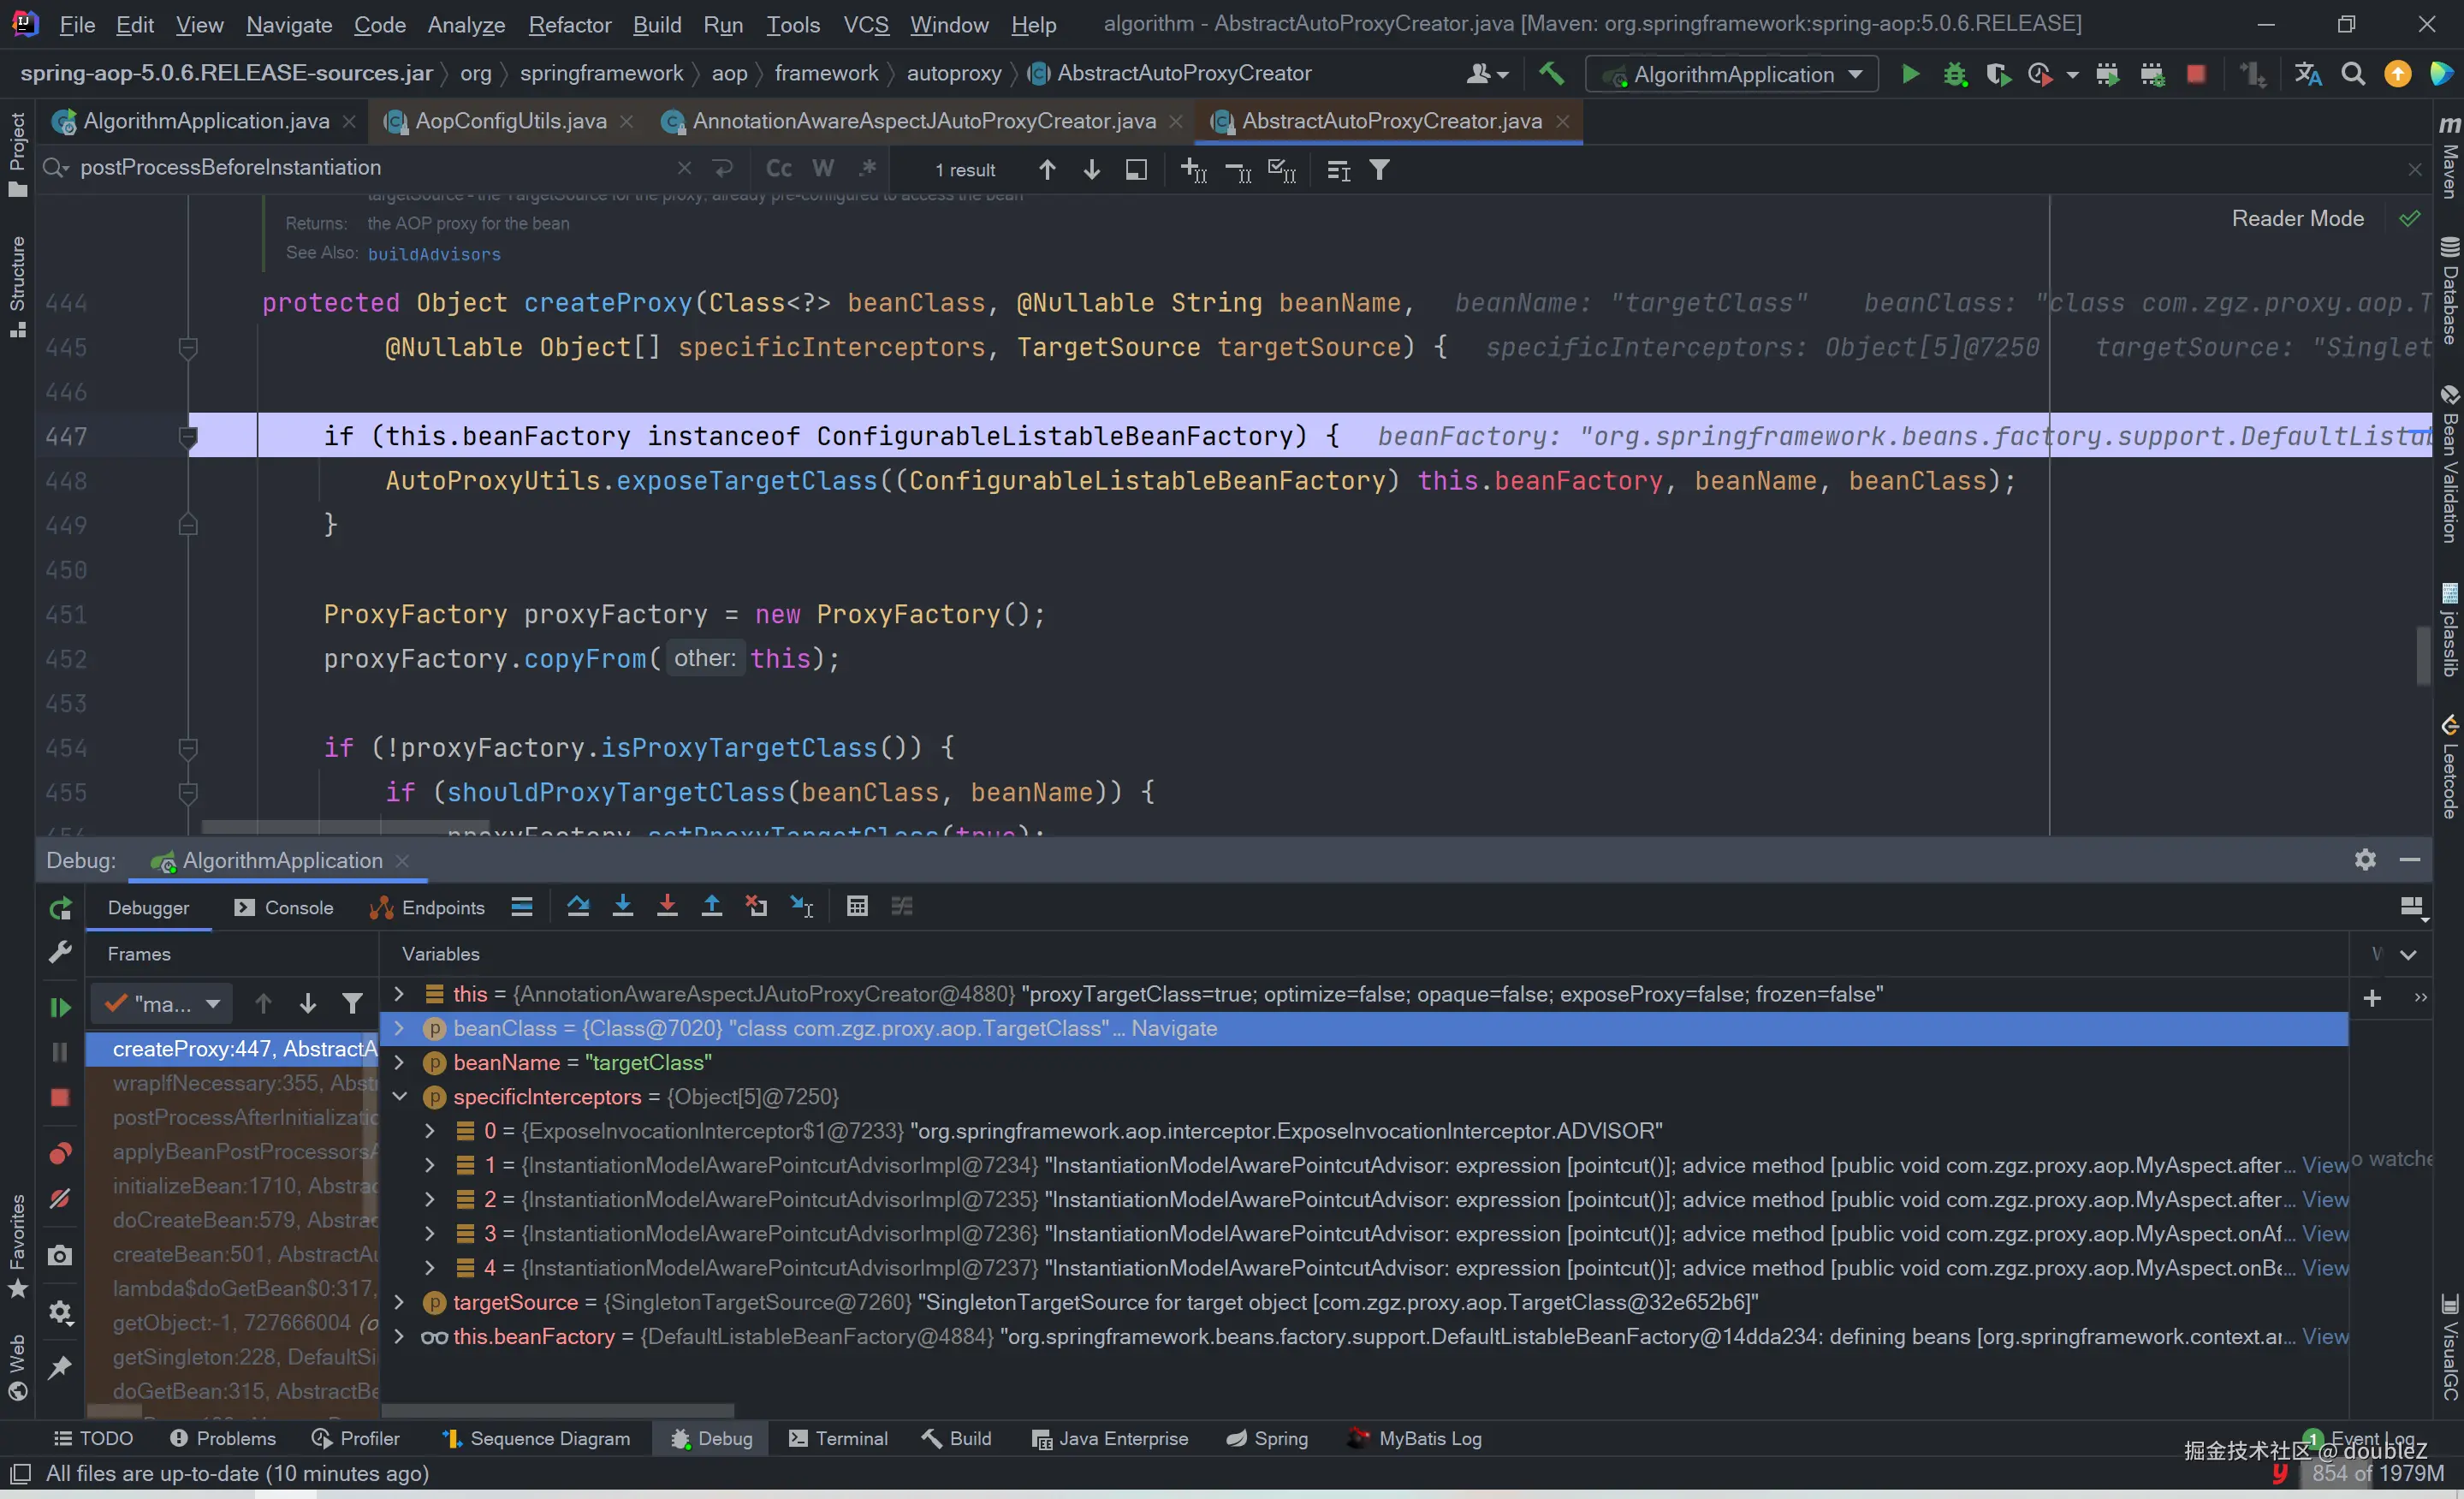This screenshot has width=2464, height=1499.
Task: Toggle Words option in search bar
Action: point(823,169)
